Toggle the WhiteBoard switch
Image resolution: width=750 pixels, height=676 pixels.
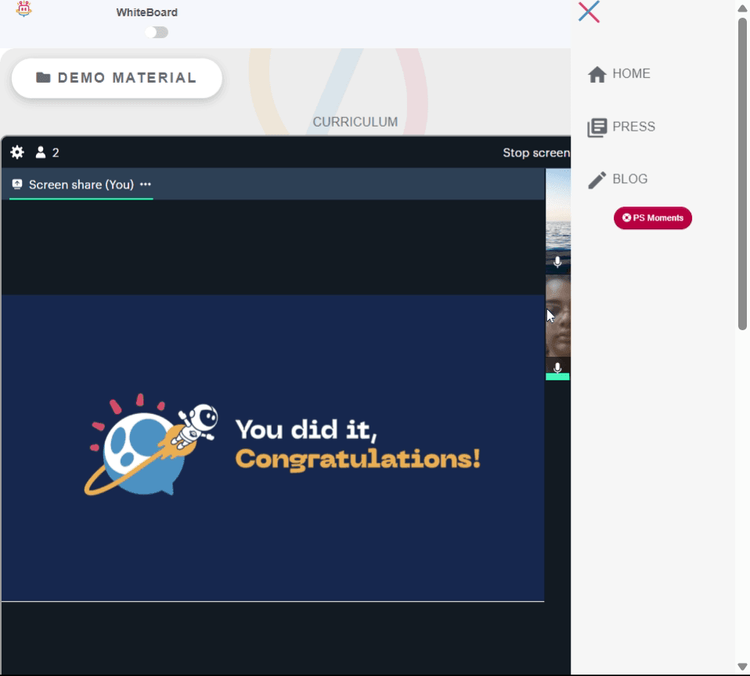click(x=156, y=32)
